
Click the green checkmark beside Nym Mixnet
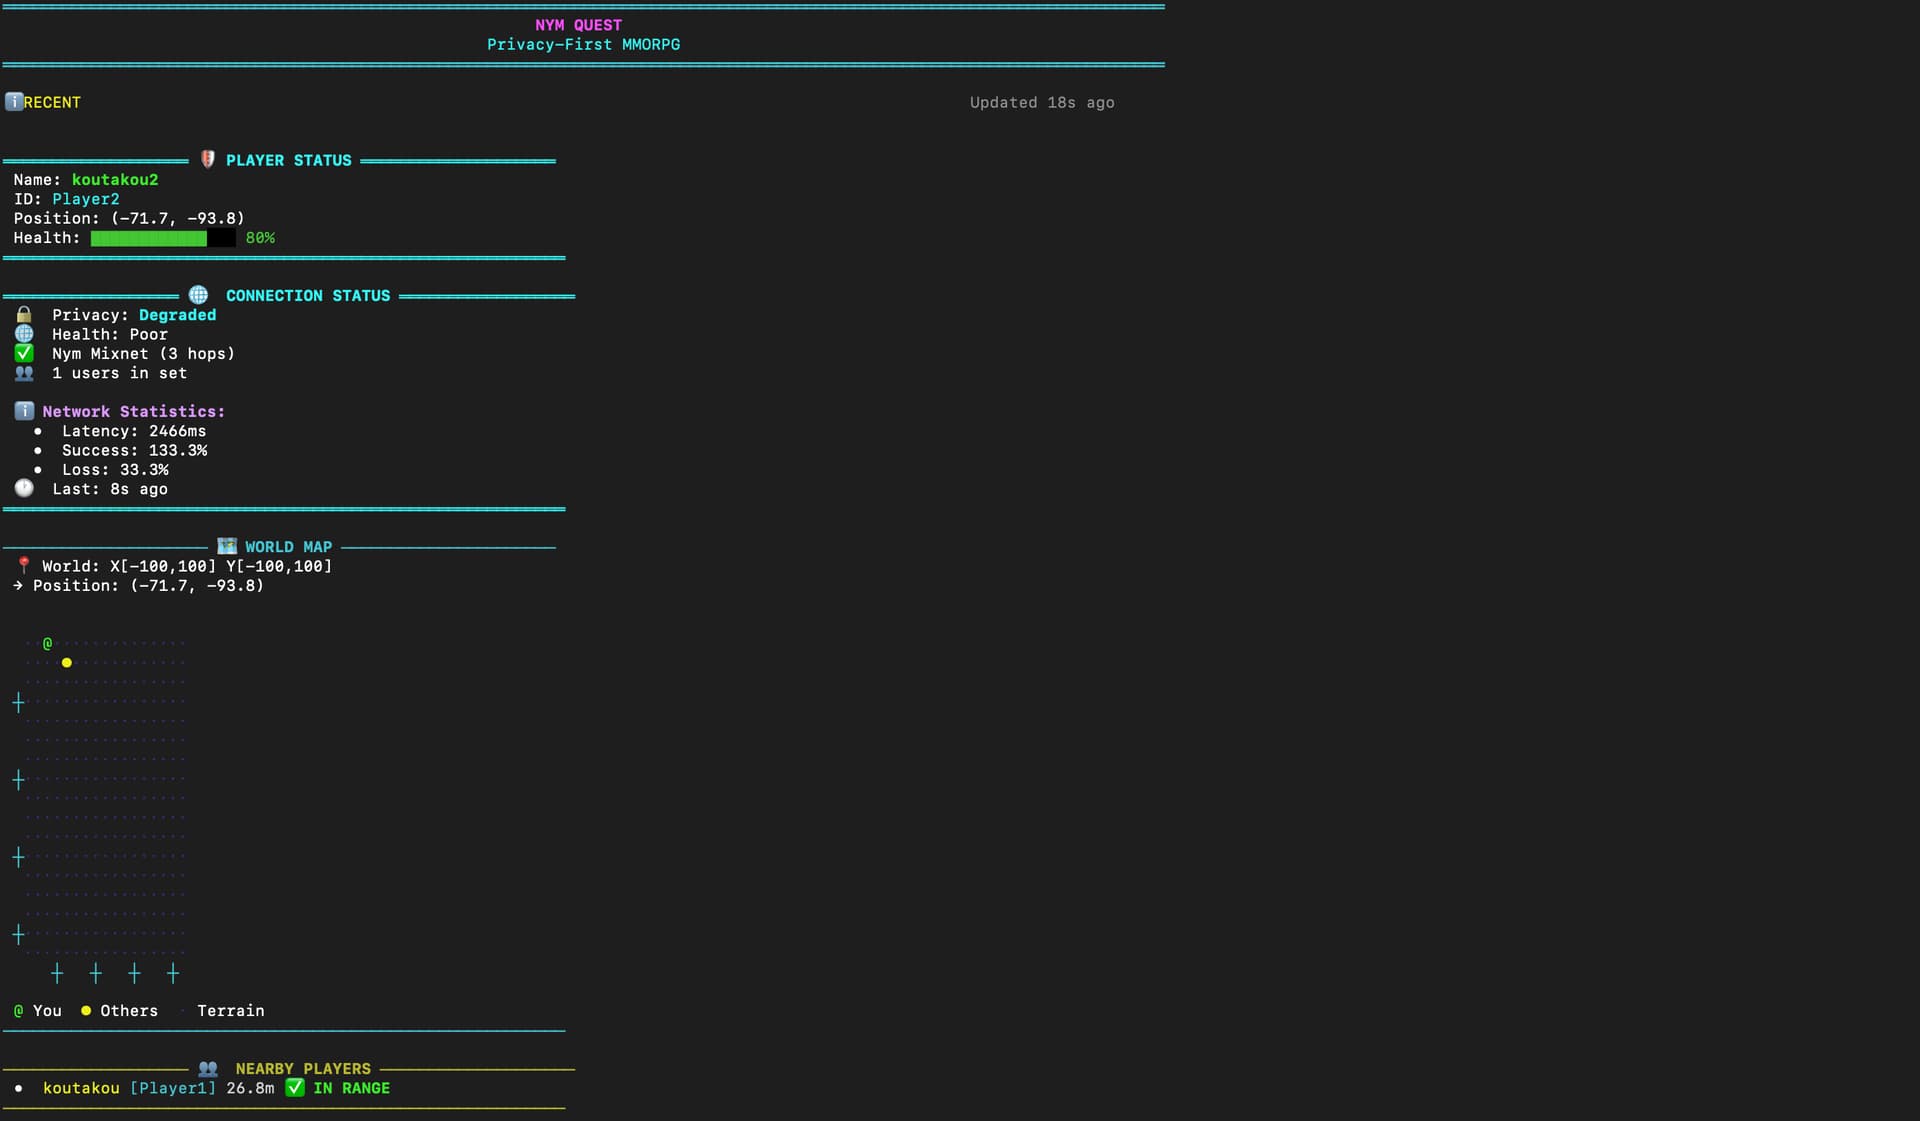[x=24, y=354]
